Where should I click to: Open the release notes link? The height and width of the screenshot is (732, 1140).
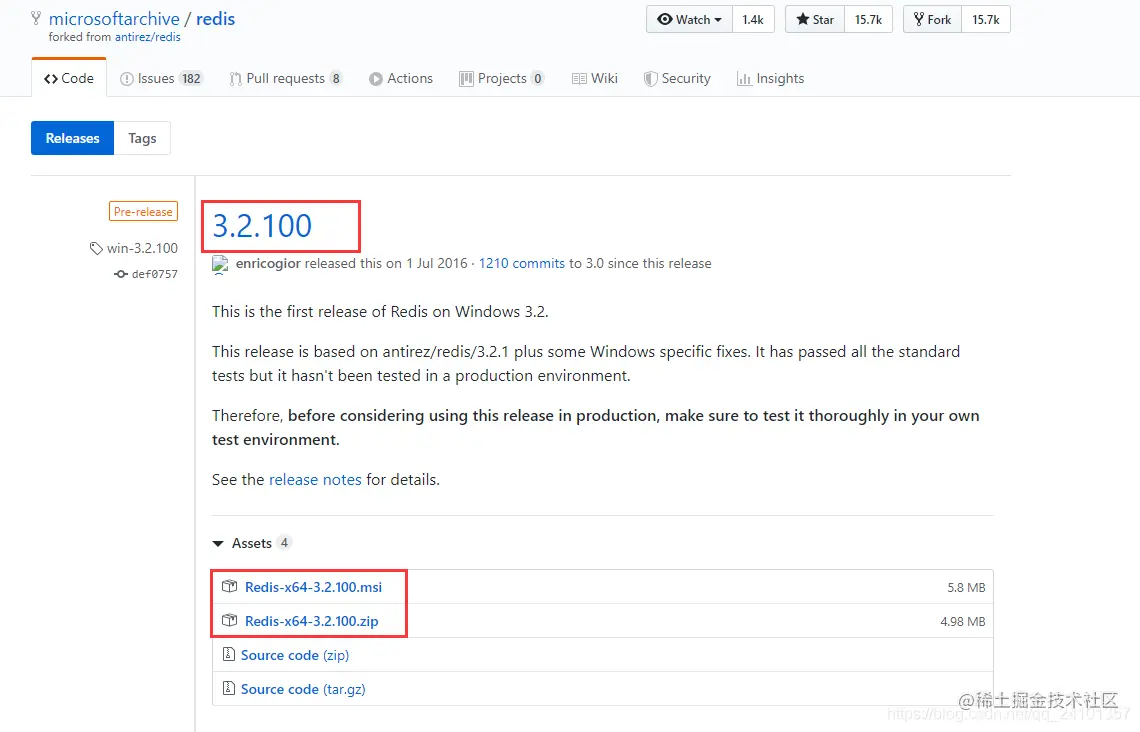point(315,480)
